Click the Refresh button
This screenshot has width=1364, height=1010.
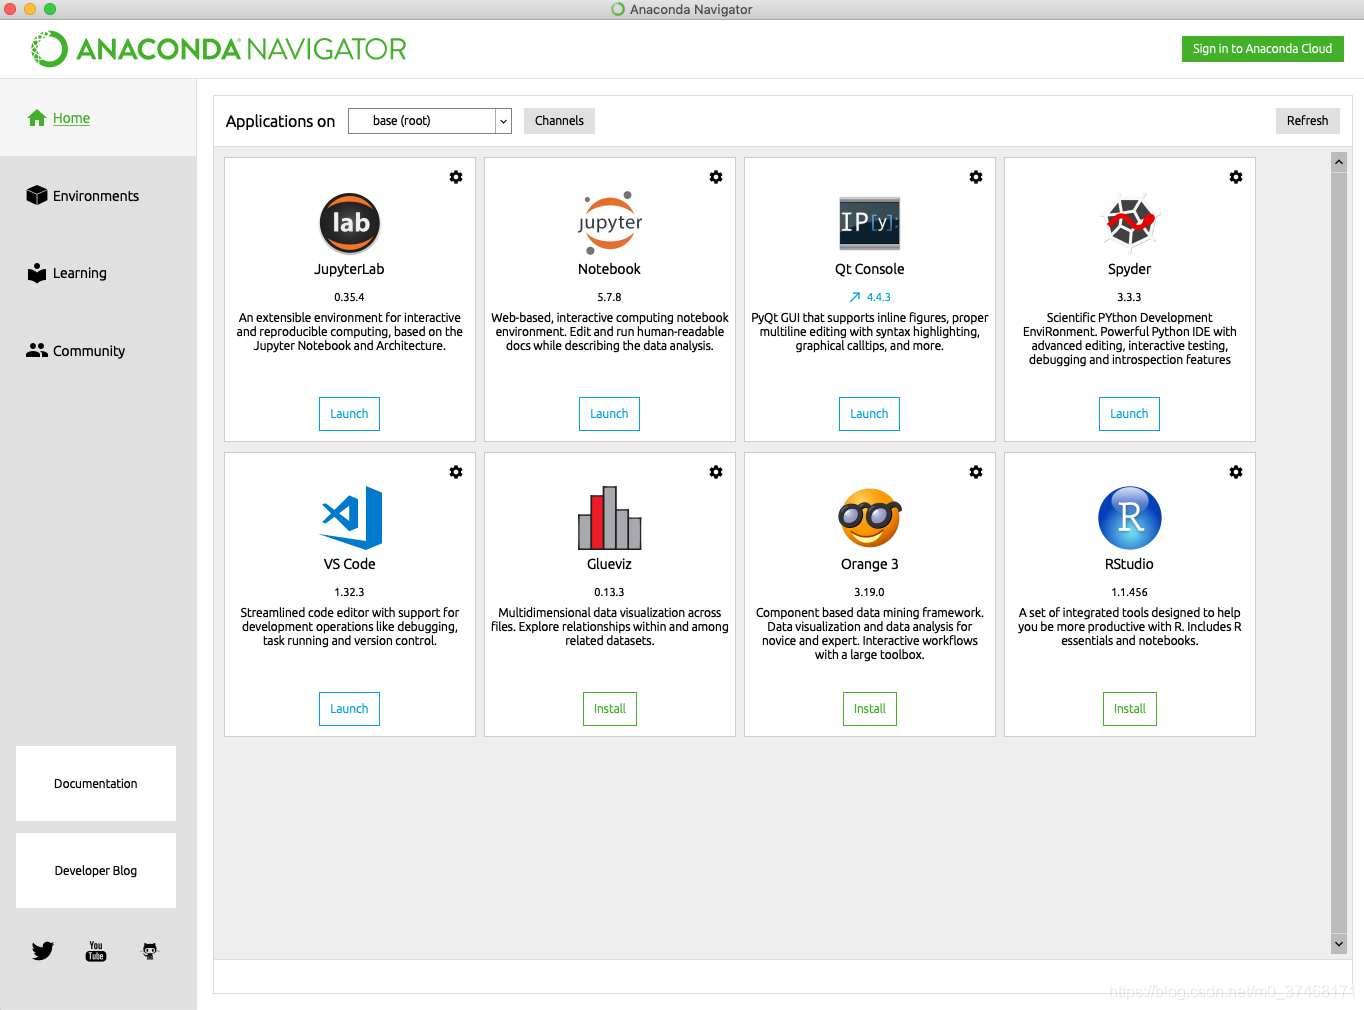point(1307,121)
